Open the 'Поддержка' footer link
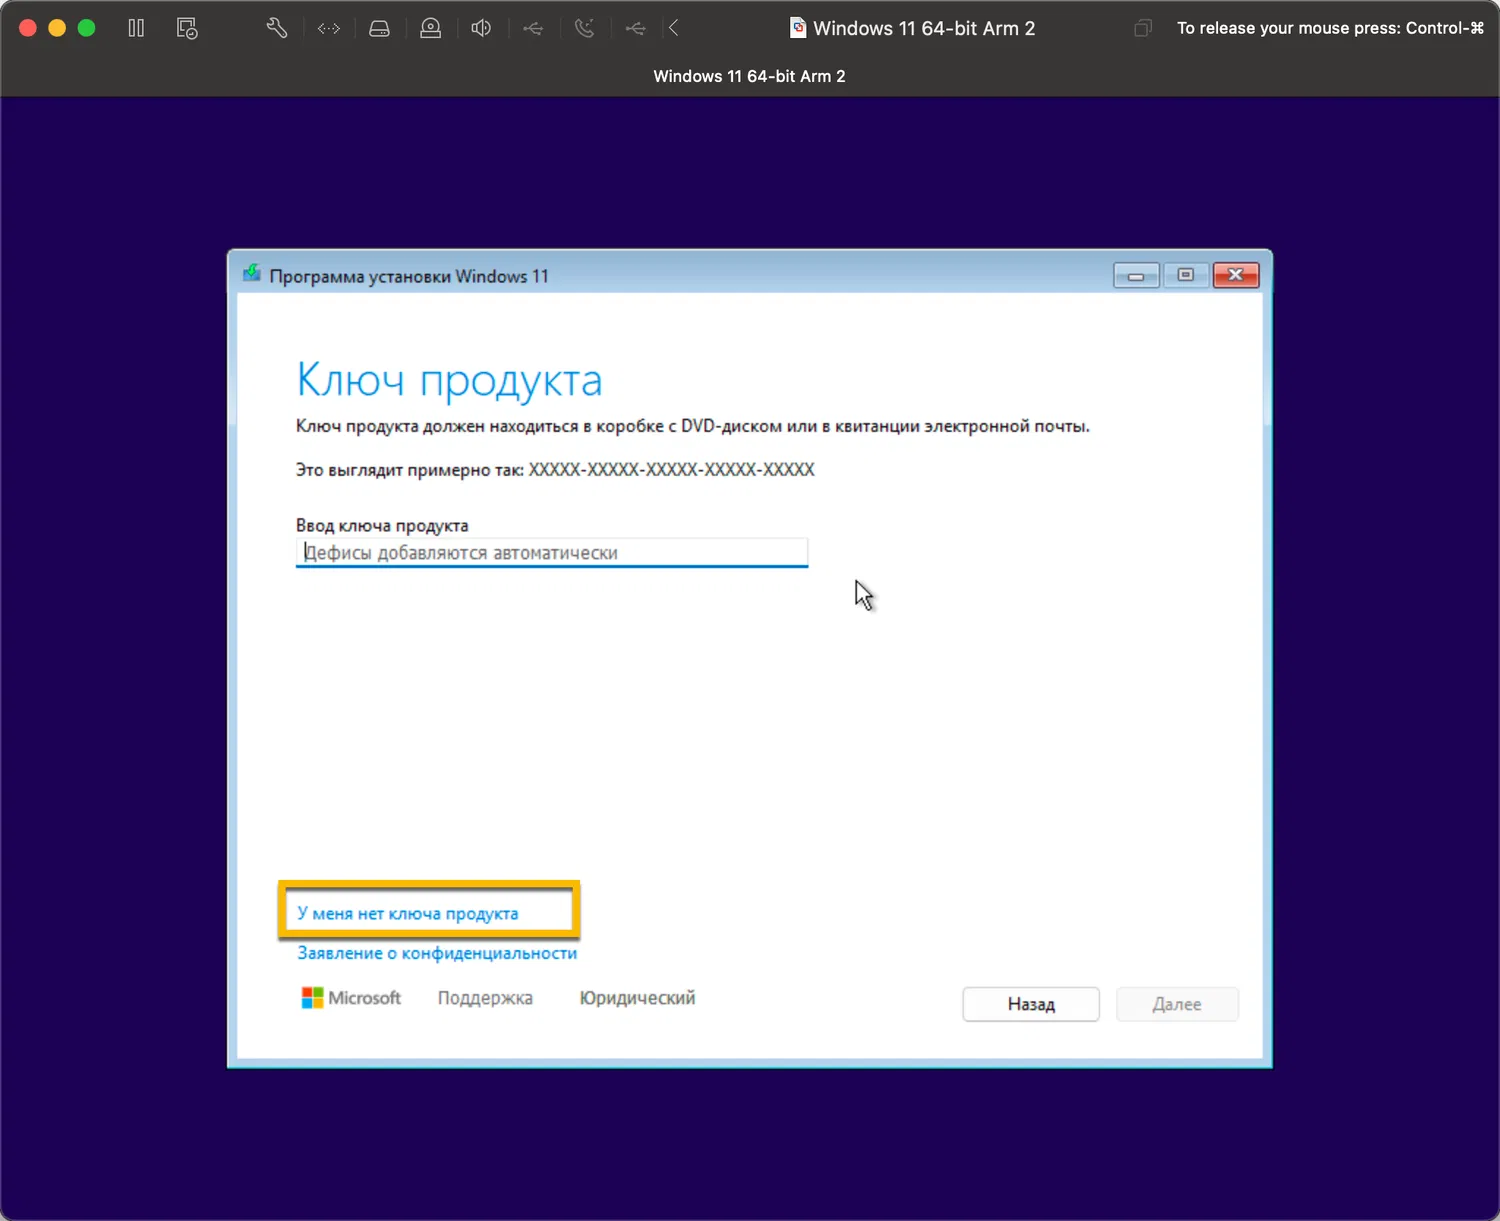 pyautogui.click(x=485, y=998)
